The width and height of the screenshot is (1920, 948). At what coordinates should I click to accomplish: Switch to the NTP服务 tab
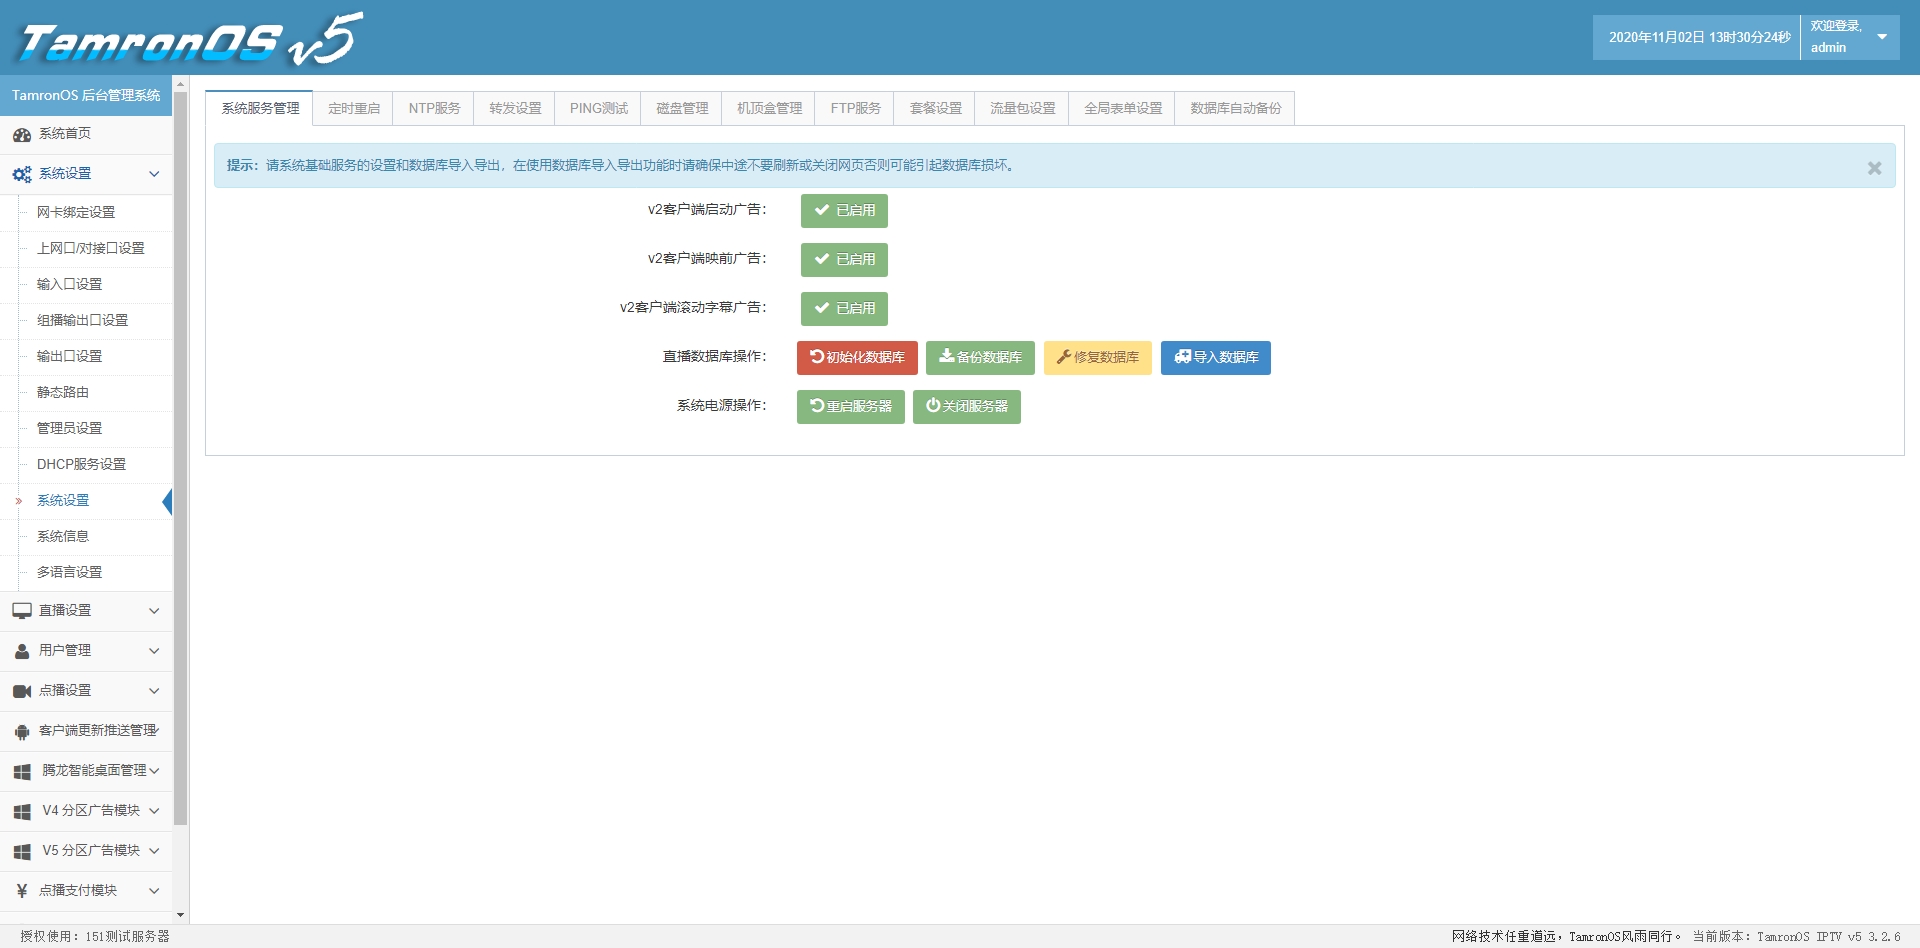point(434,108)
